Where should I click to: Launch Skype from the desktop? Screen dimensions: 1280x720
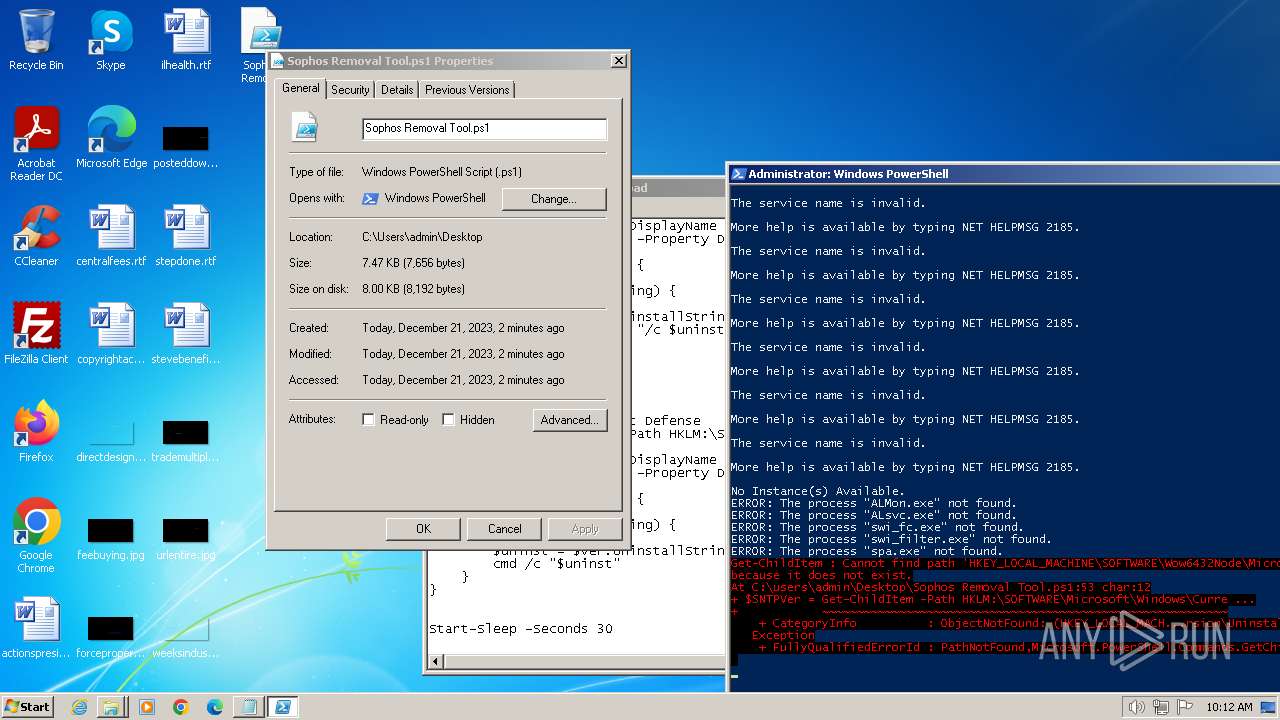(x=110, y=40)
